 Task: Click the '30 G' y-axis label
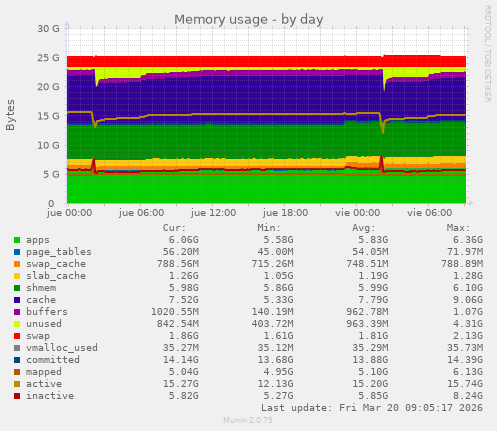(x=48, y=29)
